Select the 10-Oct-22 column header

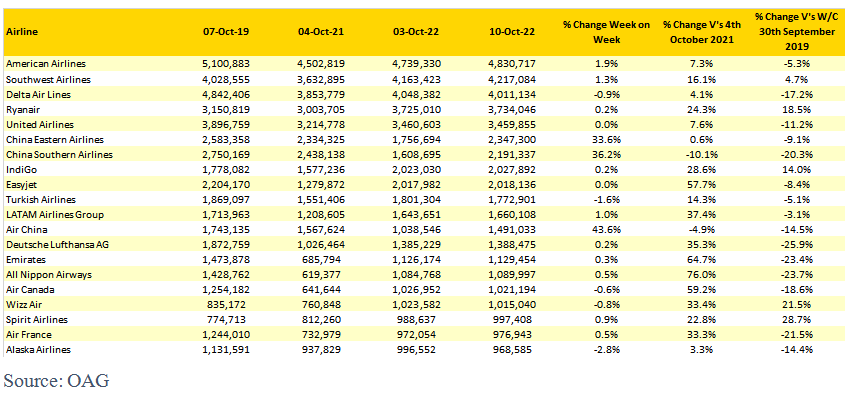pyautogui.click(x=512, y=32)
